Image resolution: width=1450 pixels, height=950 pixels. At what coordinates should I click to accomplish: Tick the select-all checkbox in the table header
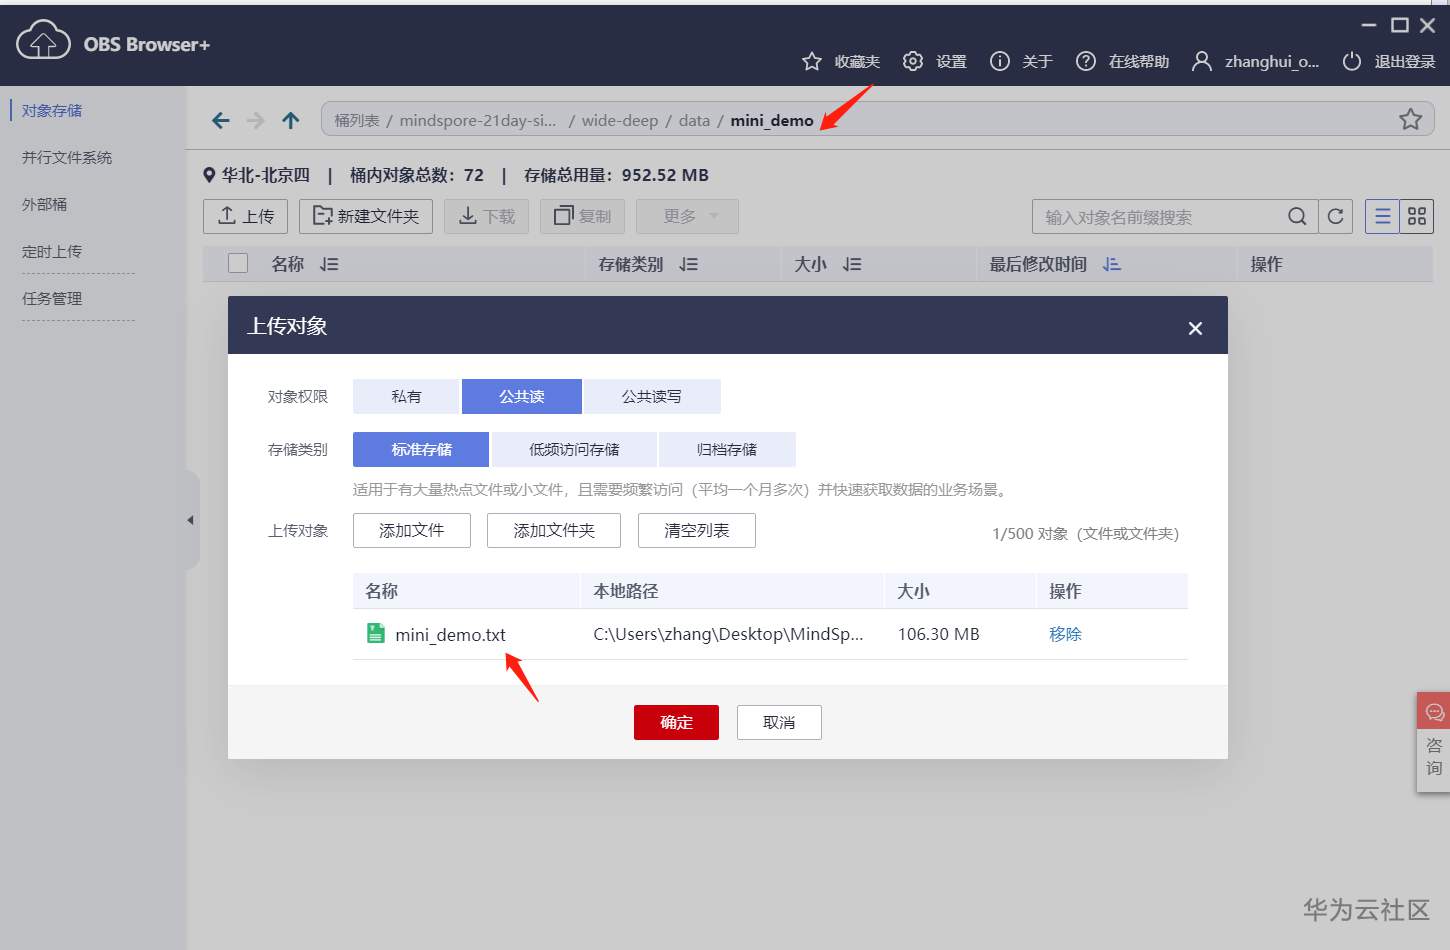(x=238, y=263)
